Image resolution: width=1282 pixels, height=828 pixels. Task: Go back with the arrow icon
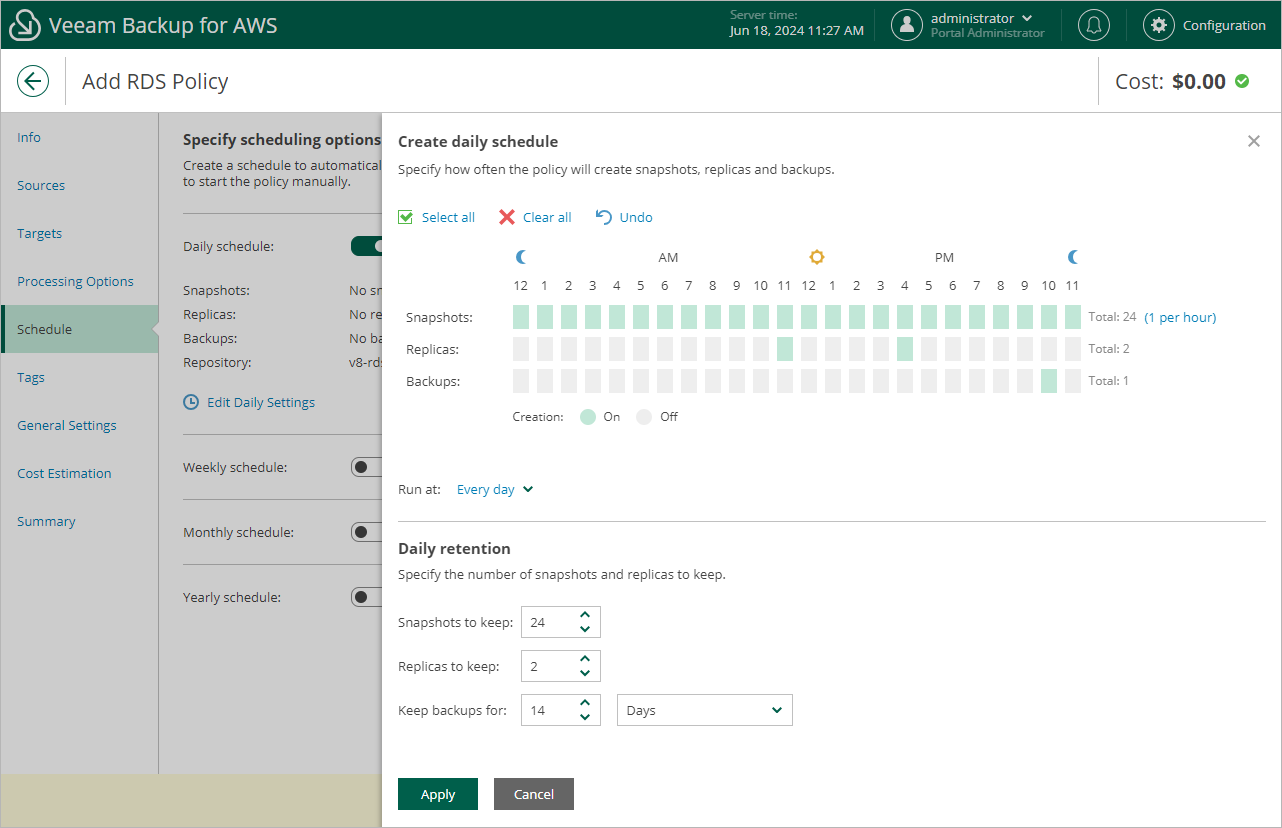pyautogui.click(x=33, y=81)
